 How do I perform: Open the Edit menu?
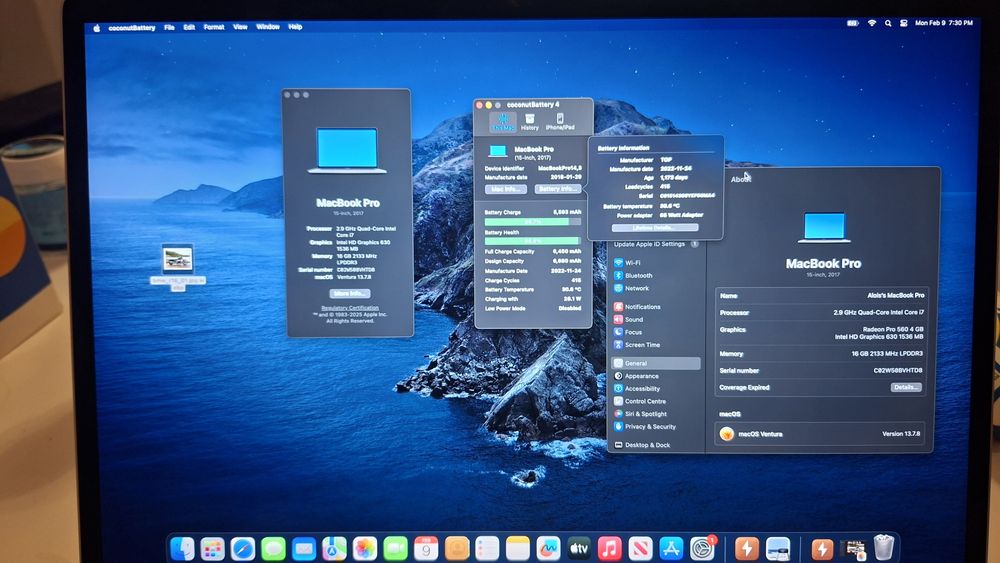[189, 27]
